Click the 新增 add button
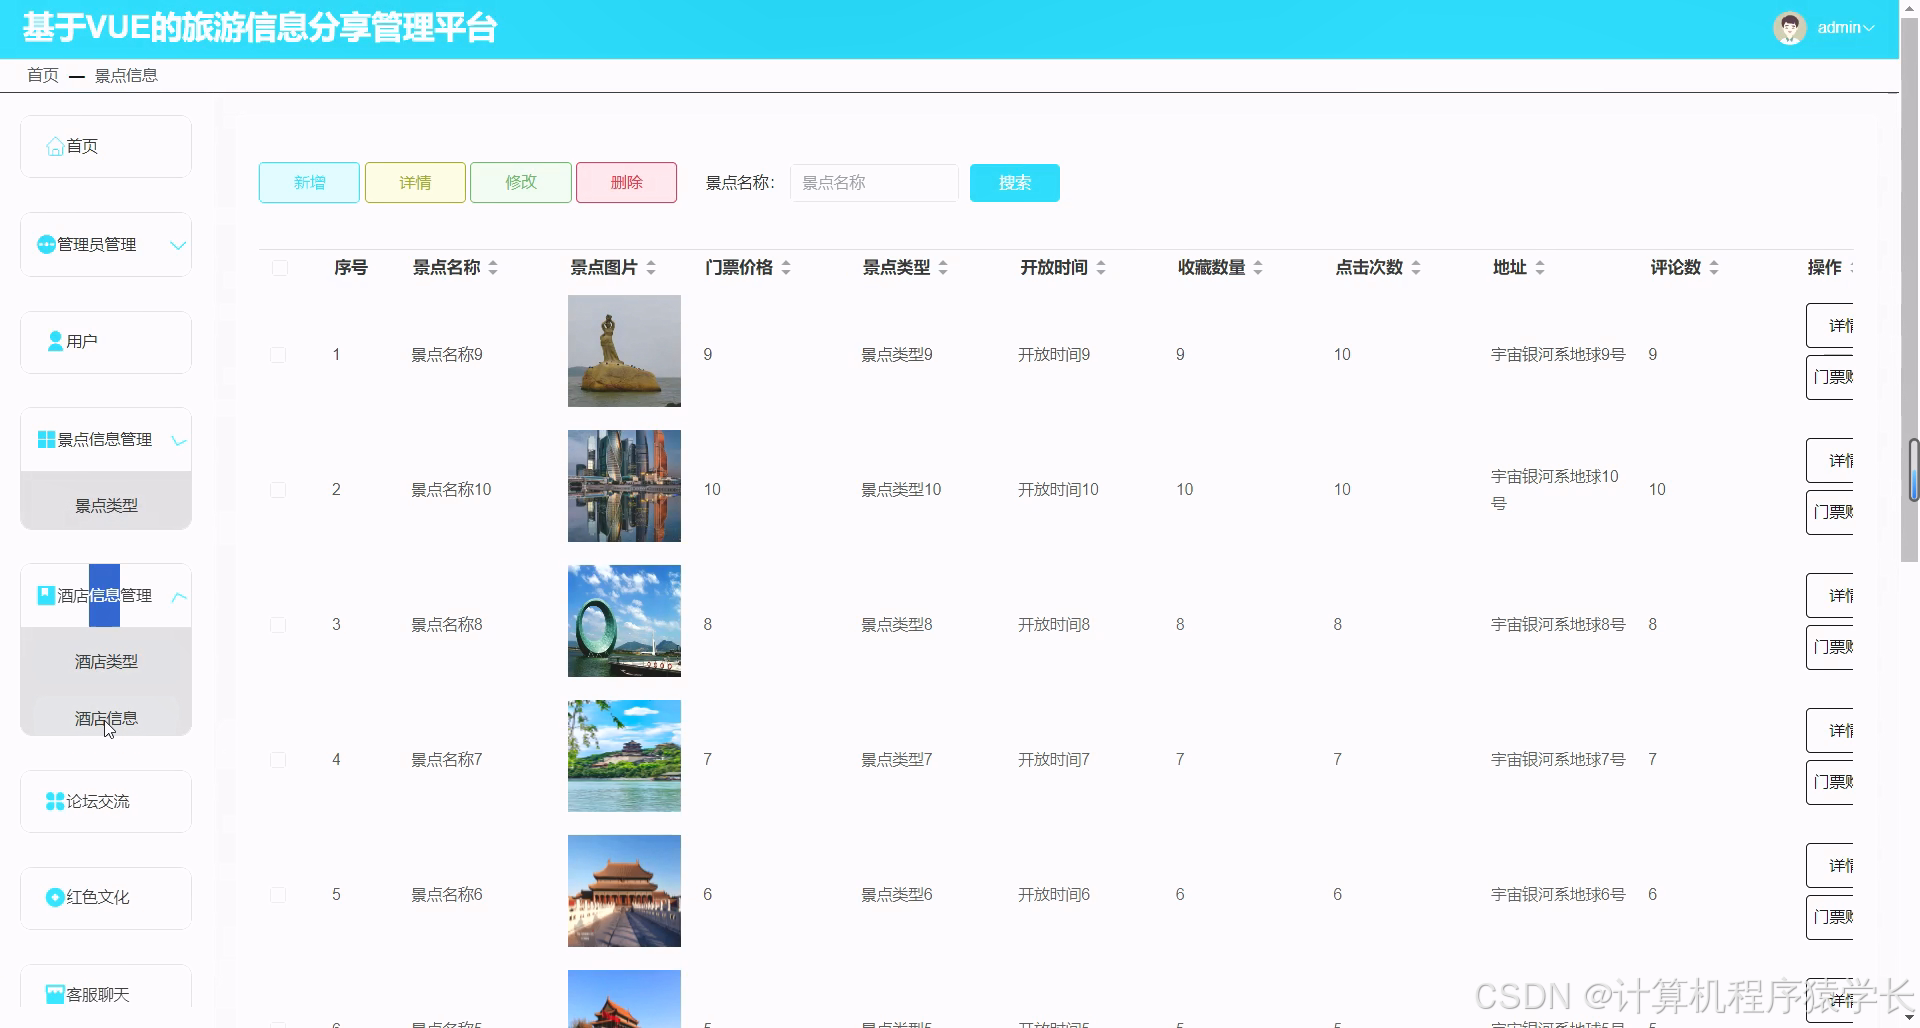The width and height of the screenshot is (1920, 1028). pos(308,182)
